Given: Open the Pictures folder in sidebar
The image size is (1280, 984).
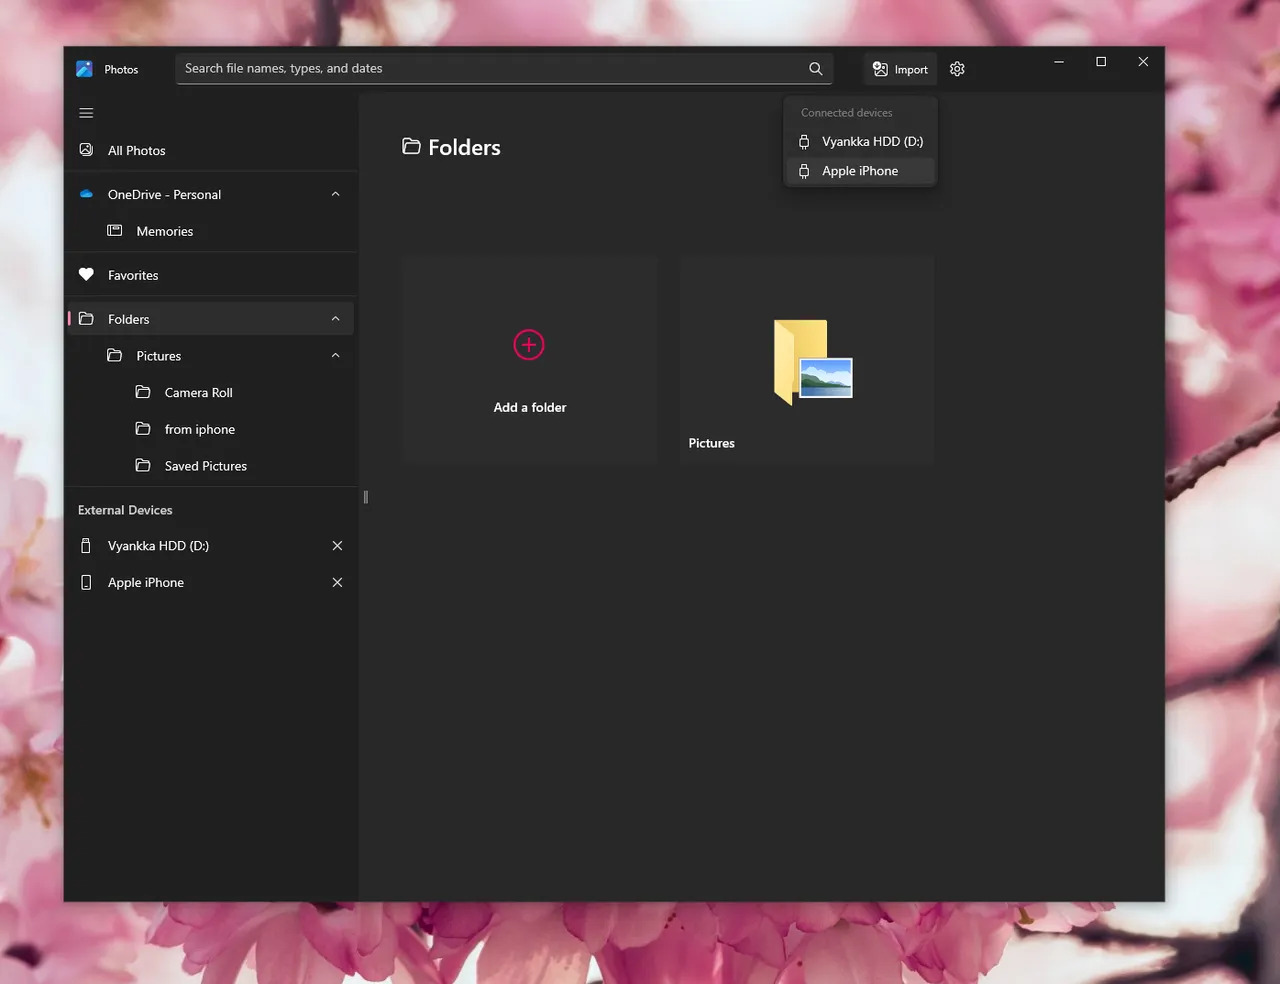Looking at the screenshot, I should pos(211,356).
